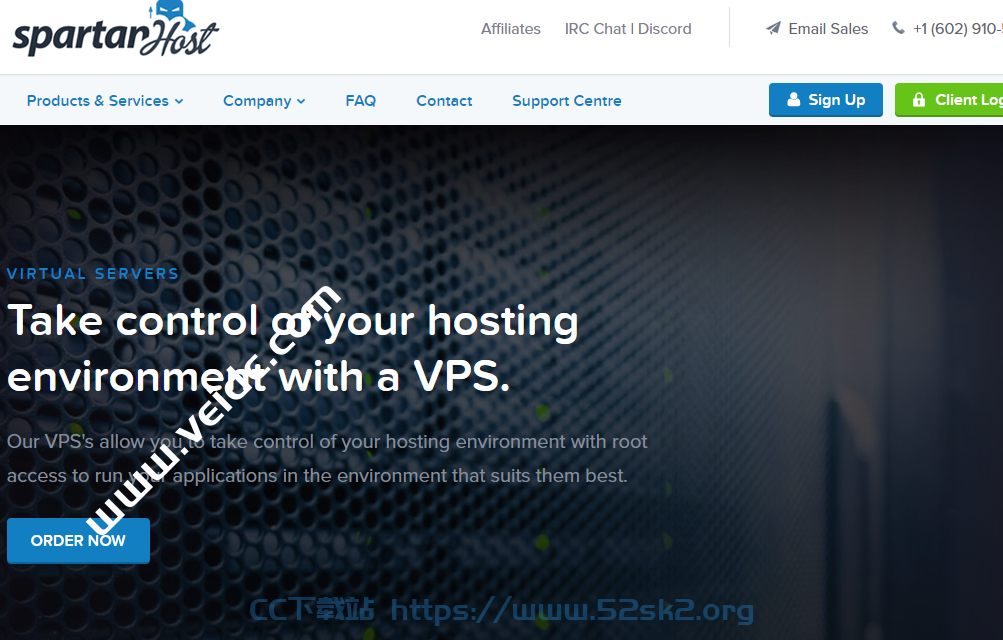This screenshot has height=640, width=1003.
Task: Visit the Support Centre link
Action: coord(567,101)
